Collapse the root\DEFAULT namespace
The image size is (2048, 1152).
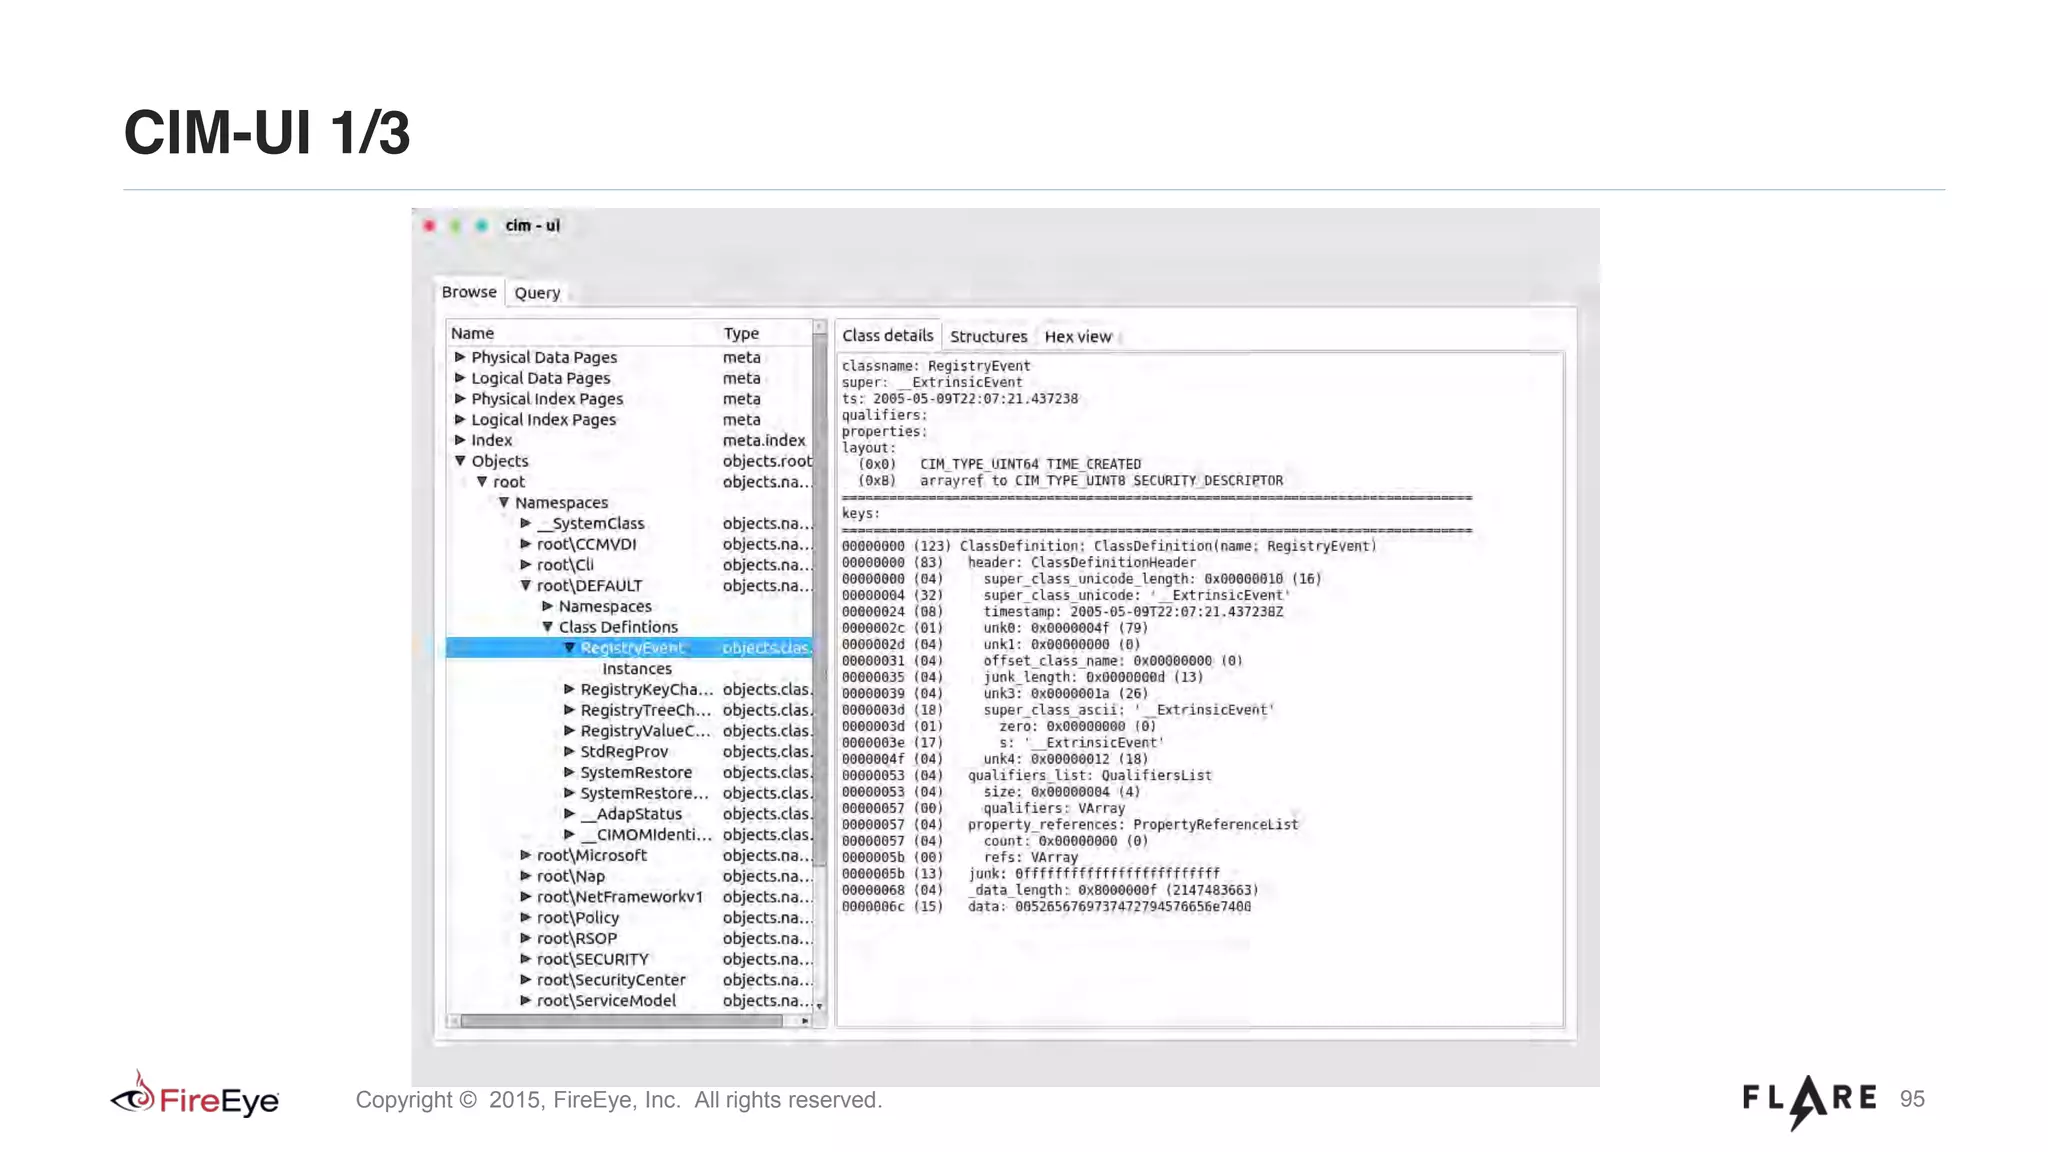[x=525, y=586]
